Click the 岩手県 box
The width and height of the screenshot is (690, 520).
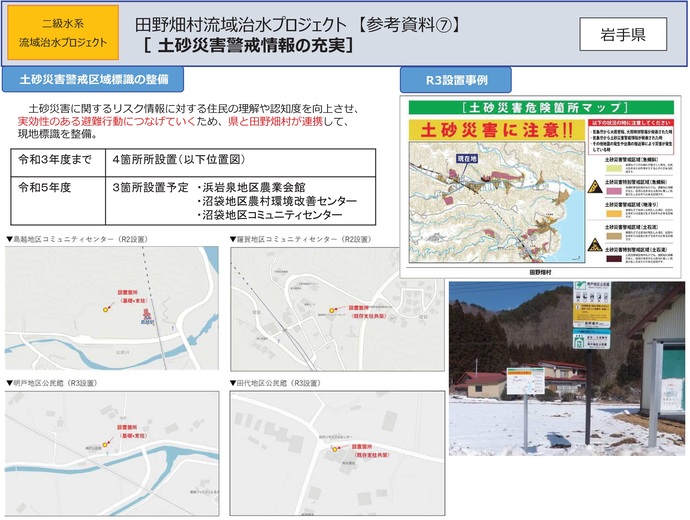point(623,34)
